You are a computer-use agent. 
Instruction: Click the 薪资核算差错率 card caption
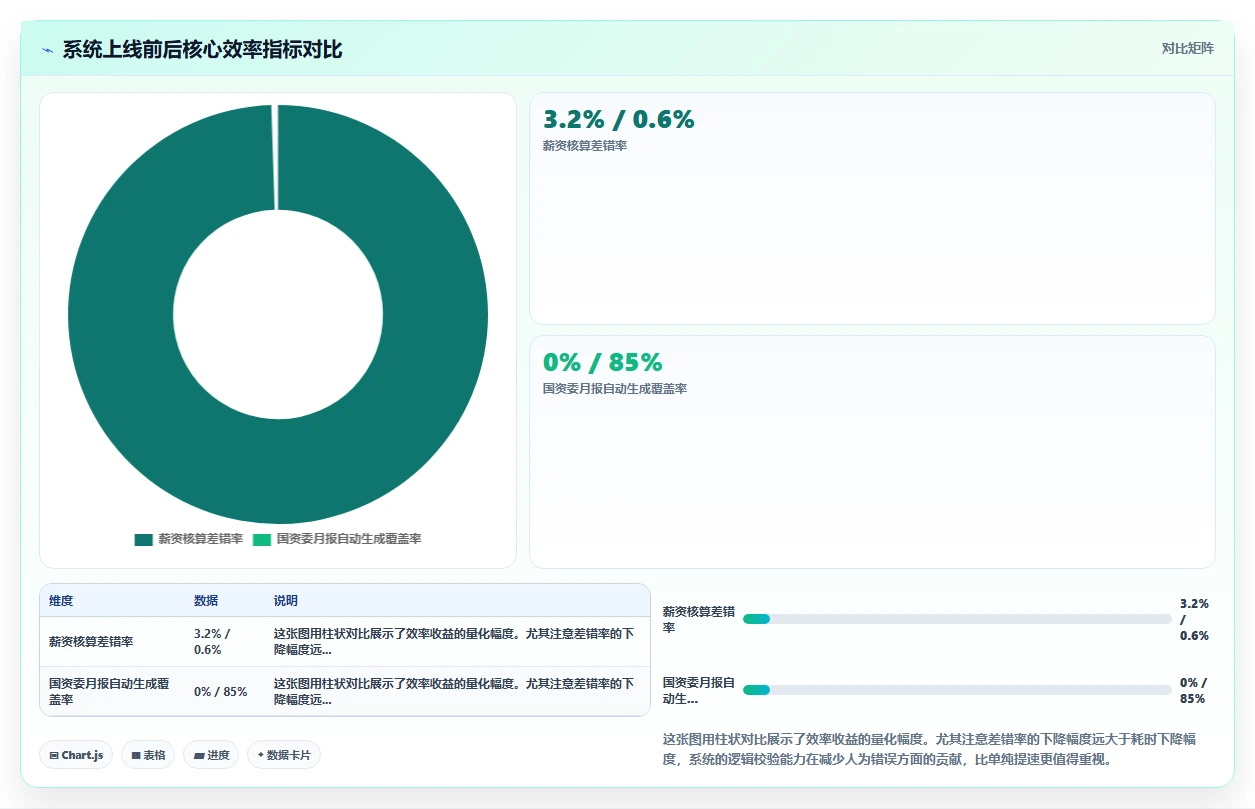tap(585, 146)
